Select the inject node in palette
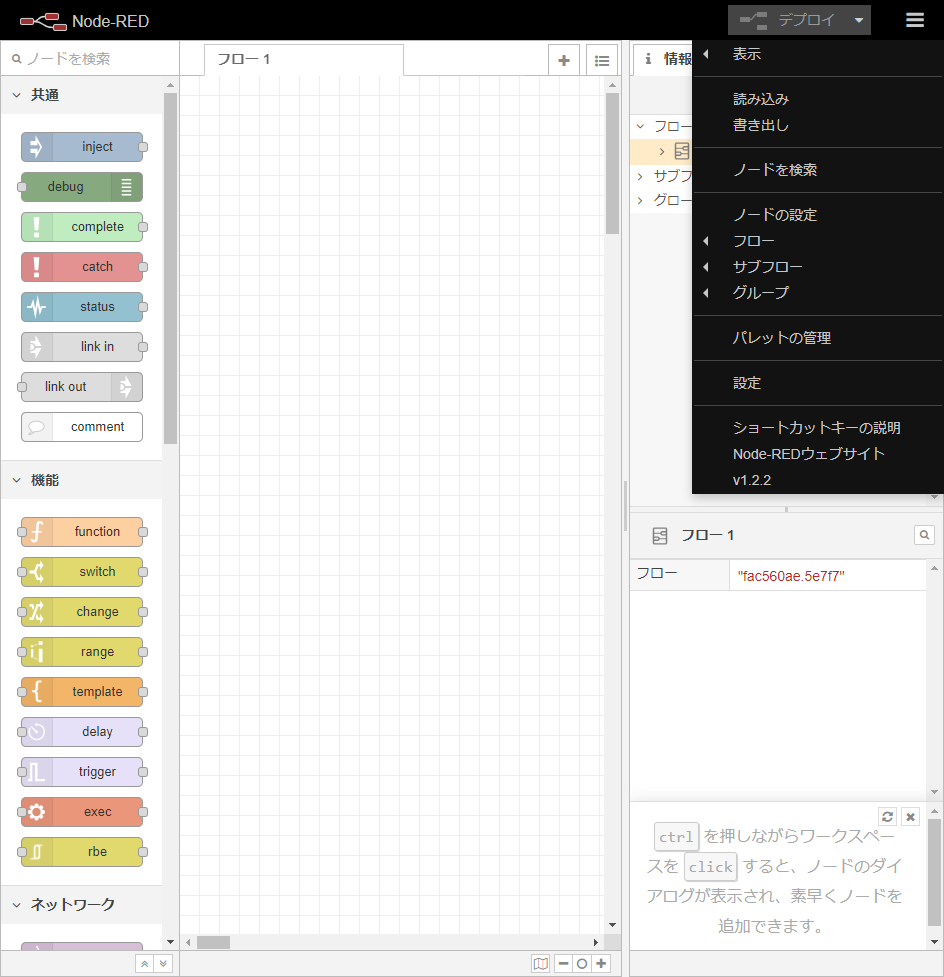The height and width of the screenshot is (977, 944). [x=82, y=147]
